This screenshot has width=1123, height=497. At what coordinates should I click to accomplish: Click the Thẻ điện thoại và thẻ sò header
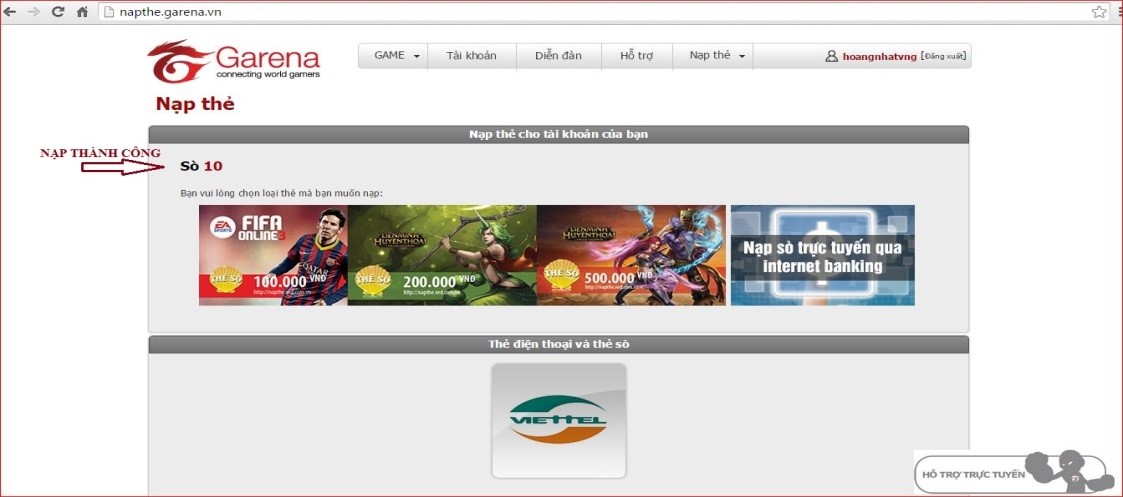point(559,344)
